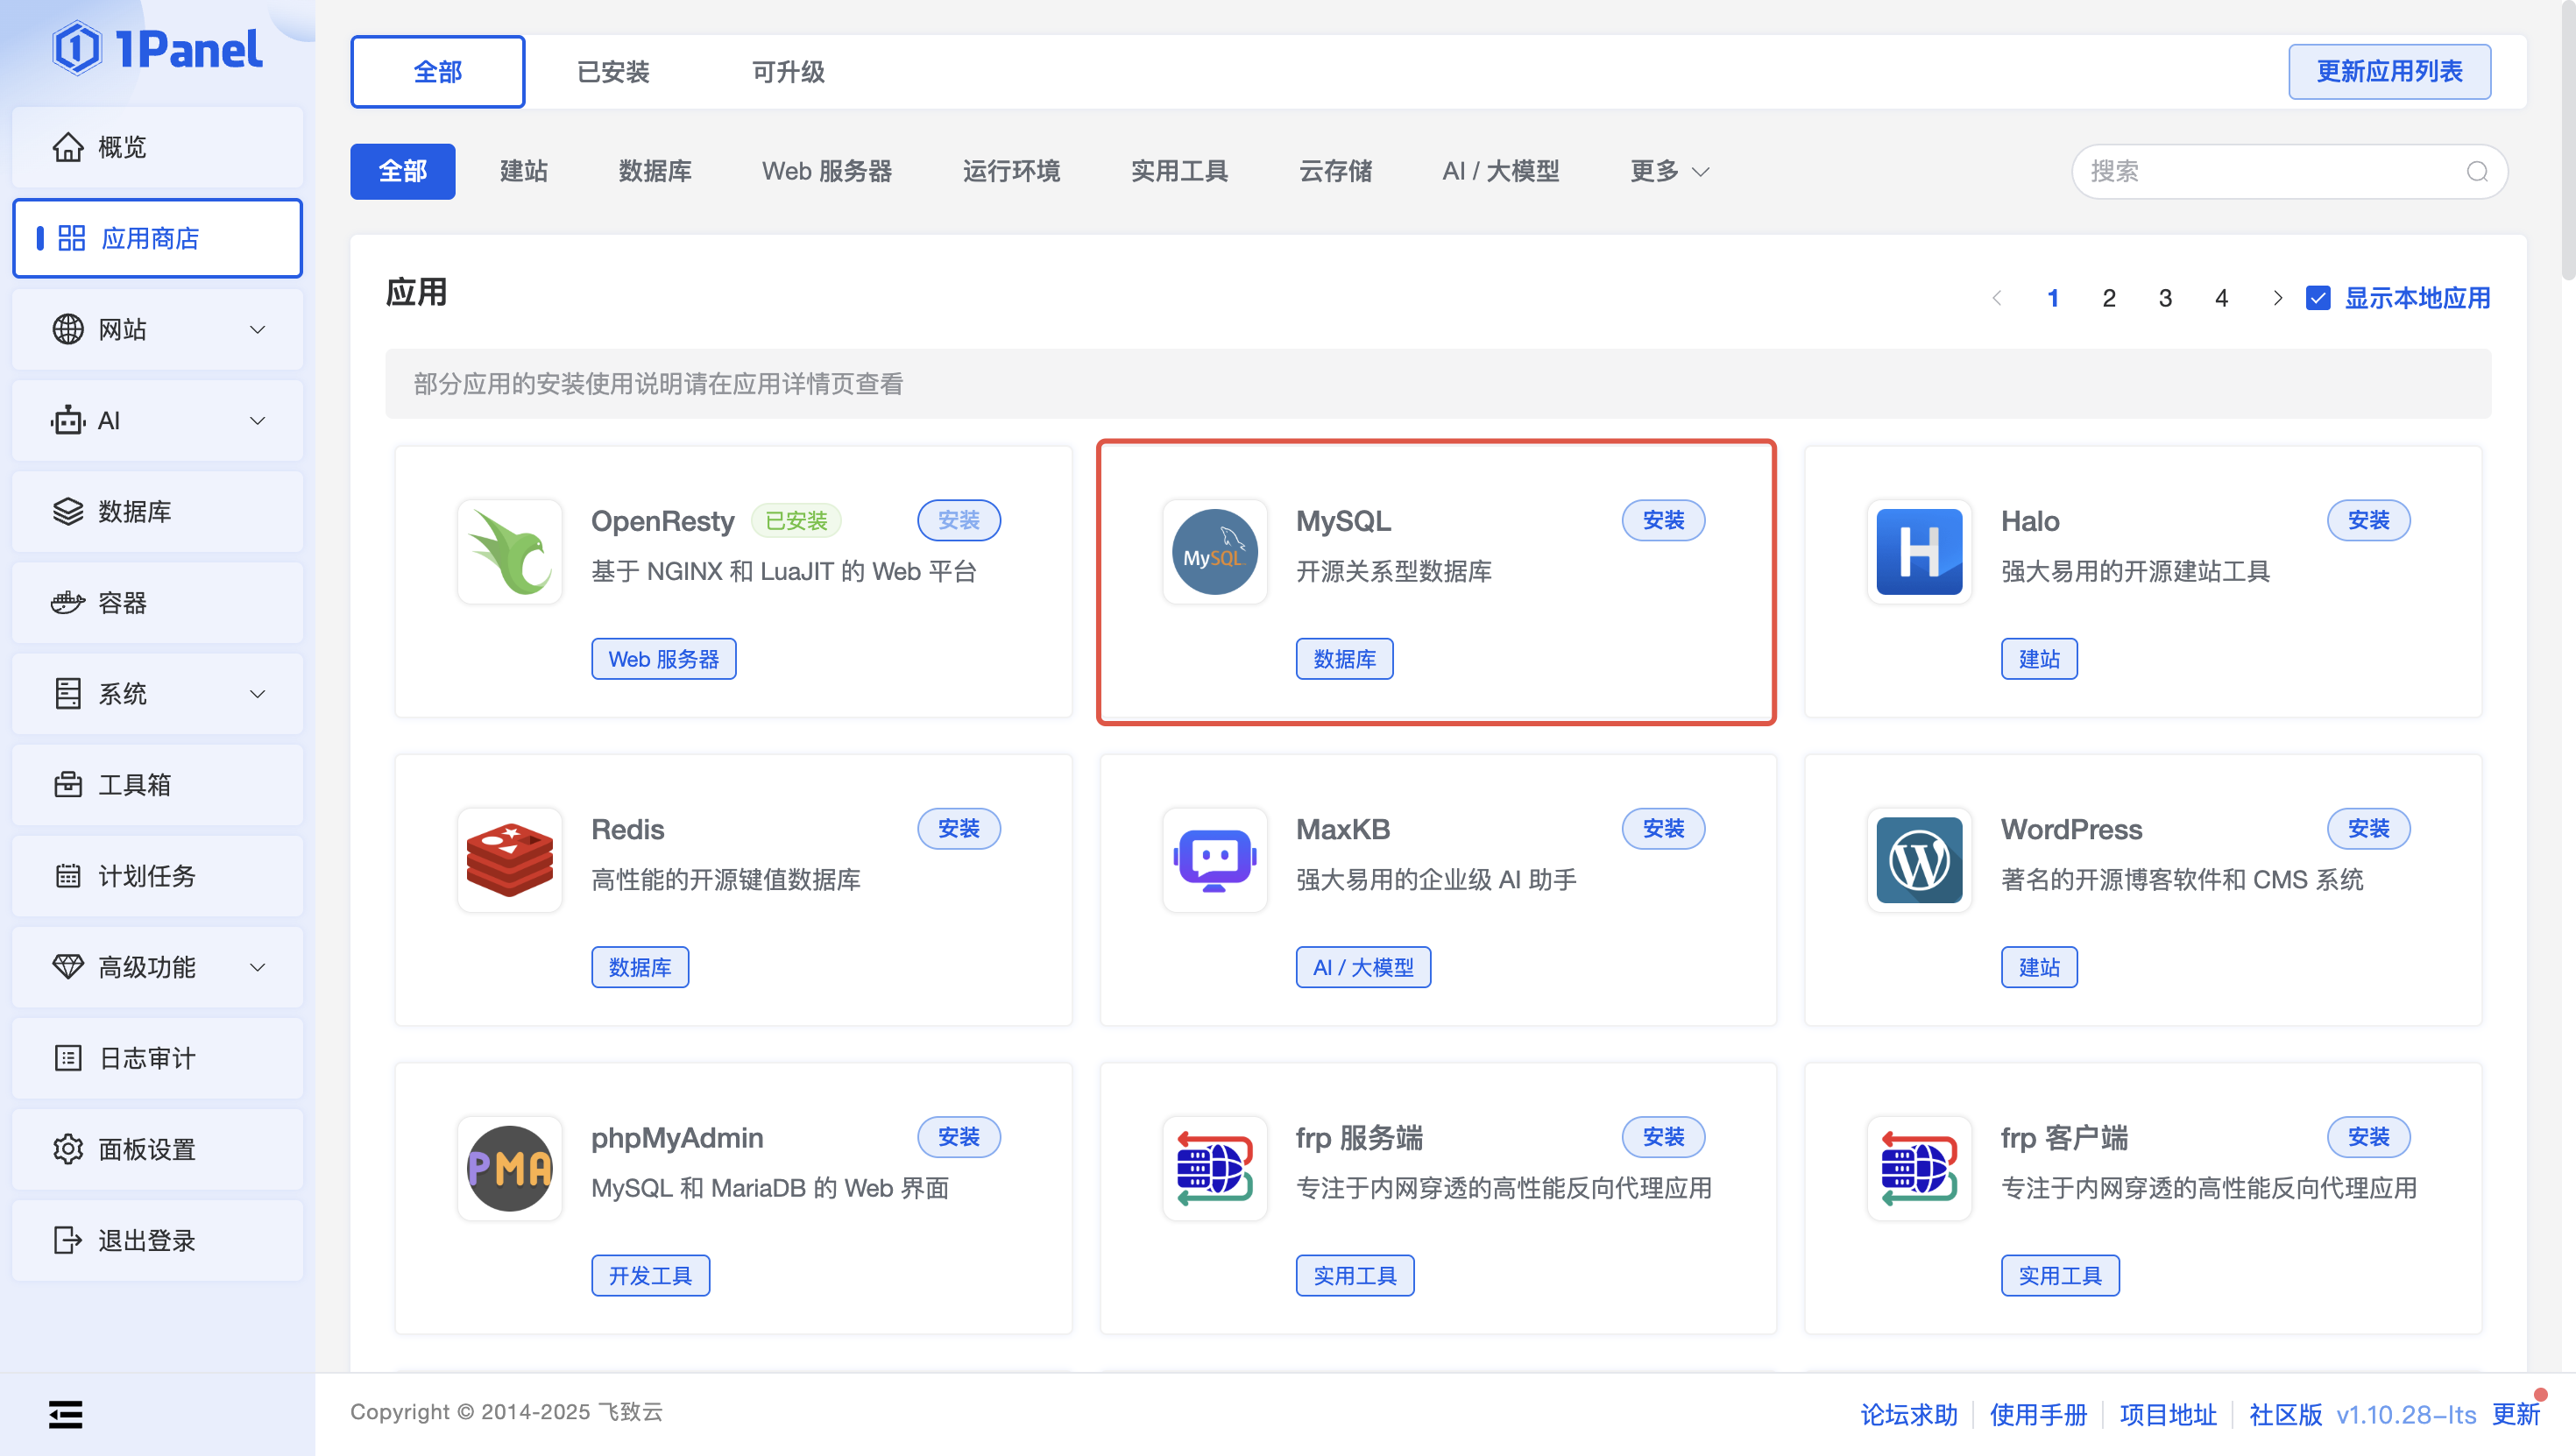Open the 概览 overview home icon
Image resolution: width=2576 pixels, height=1456 pixels.
click(x=68, y=147)
